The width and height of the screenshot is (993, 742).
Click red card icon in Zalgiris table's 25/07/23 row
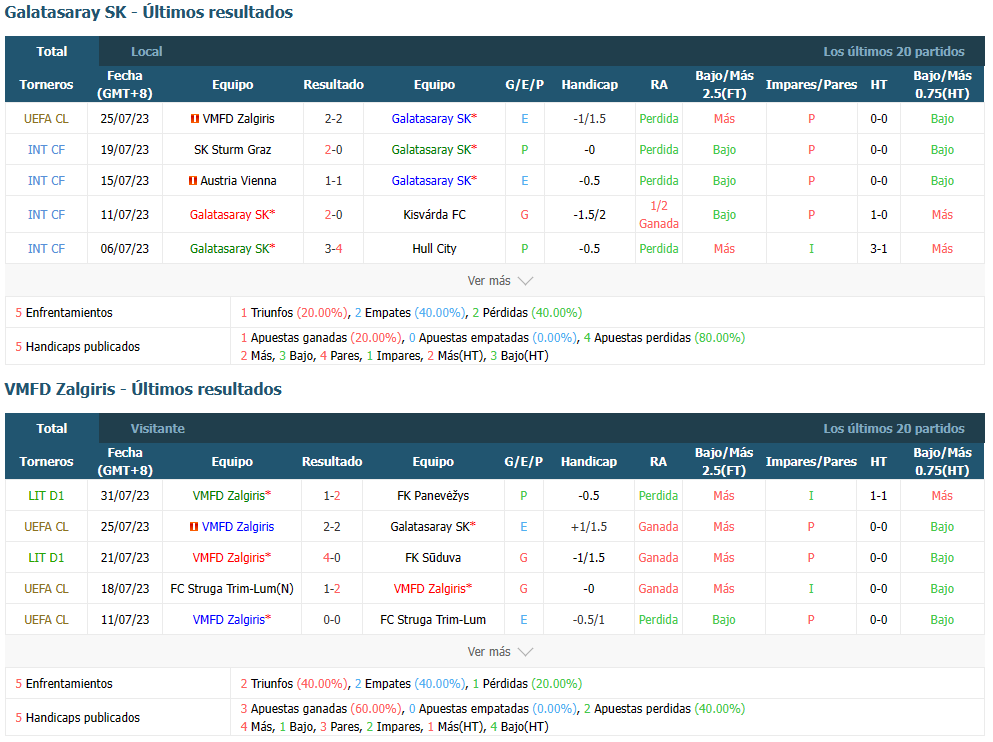(194, 527)
